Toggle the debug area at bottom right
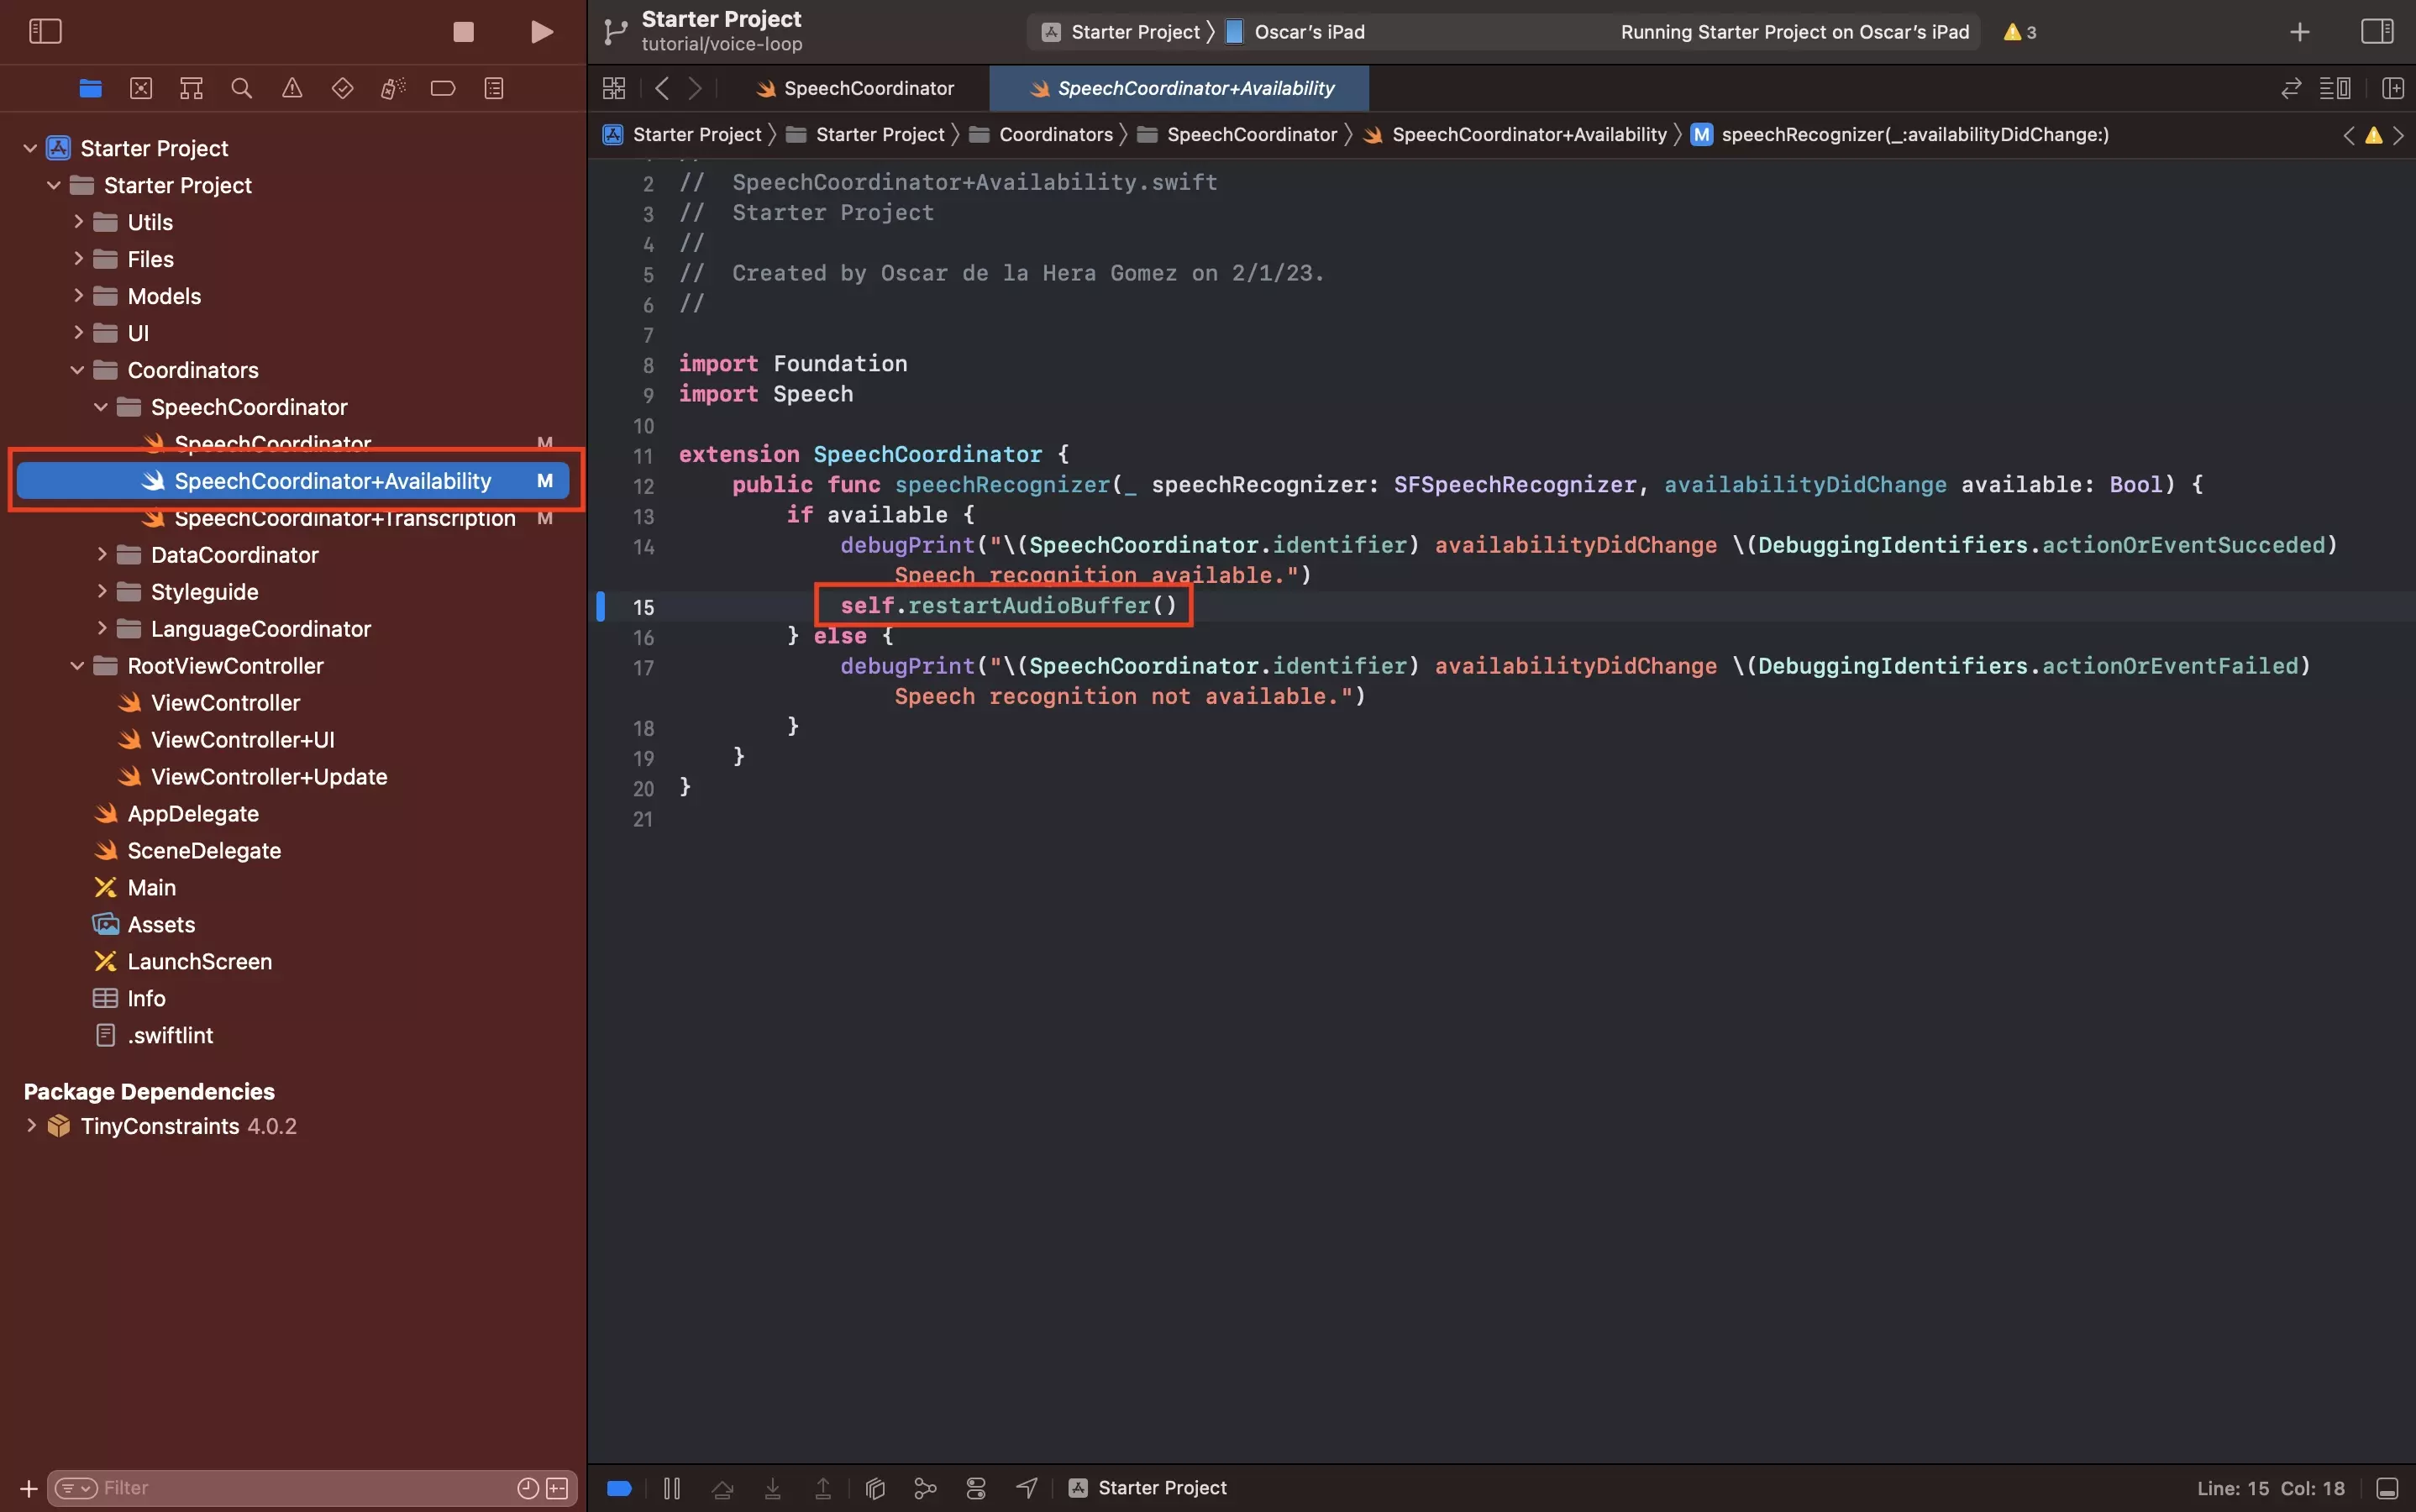 point(2387,1488)
